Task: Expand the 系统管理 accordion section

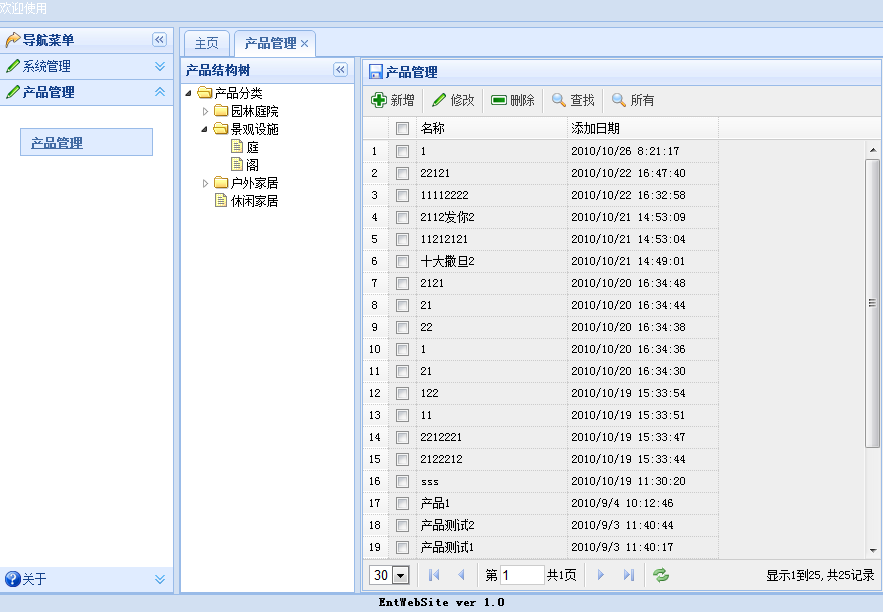Action: tap(160, 66)
